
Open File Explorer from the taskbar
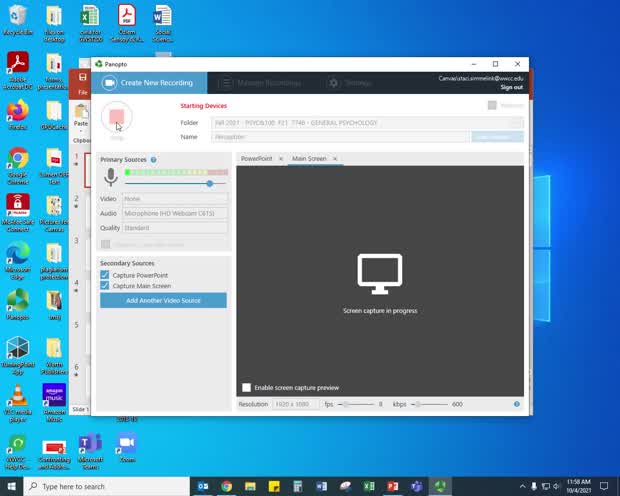pyautogui.click(x=250, y=486)
